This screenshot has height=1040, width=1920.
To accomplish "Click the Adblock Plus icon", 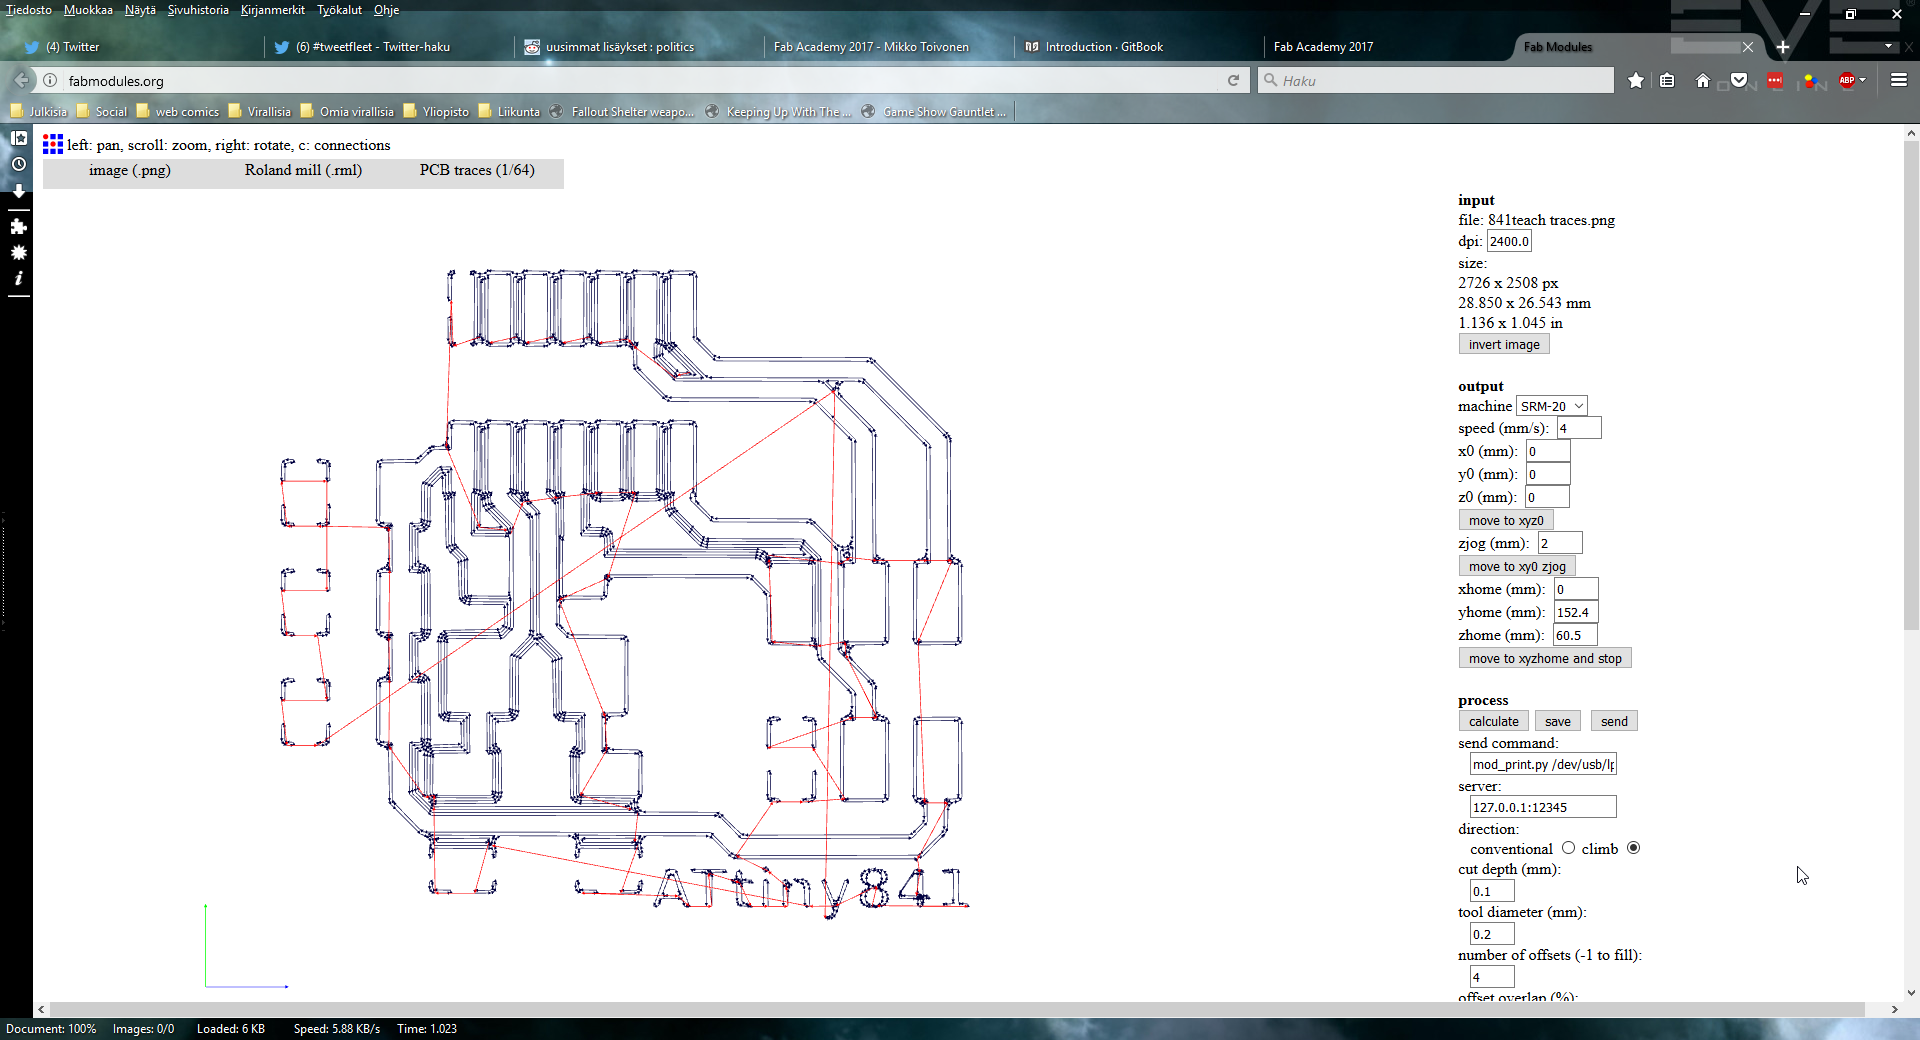I will pyautogui.click(x=1846, y=80).
